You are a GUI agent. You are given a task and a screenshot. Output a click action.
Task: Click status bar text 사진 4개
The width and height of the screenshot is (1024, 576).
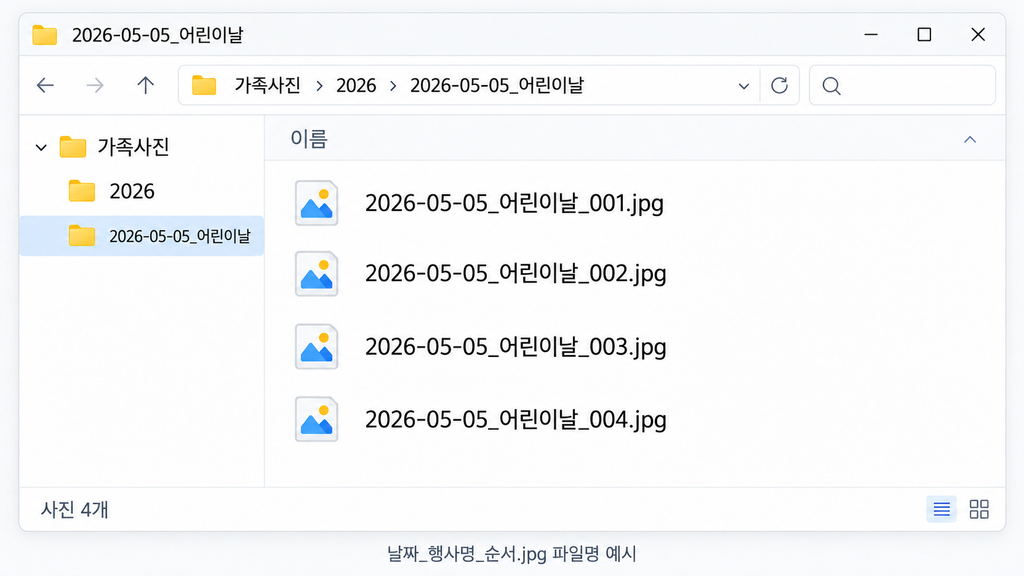[74, 509]
